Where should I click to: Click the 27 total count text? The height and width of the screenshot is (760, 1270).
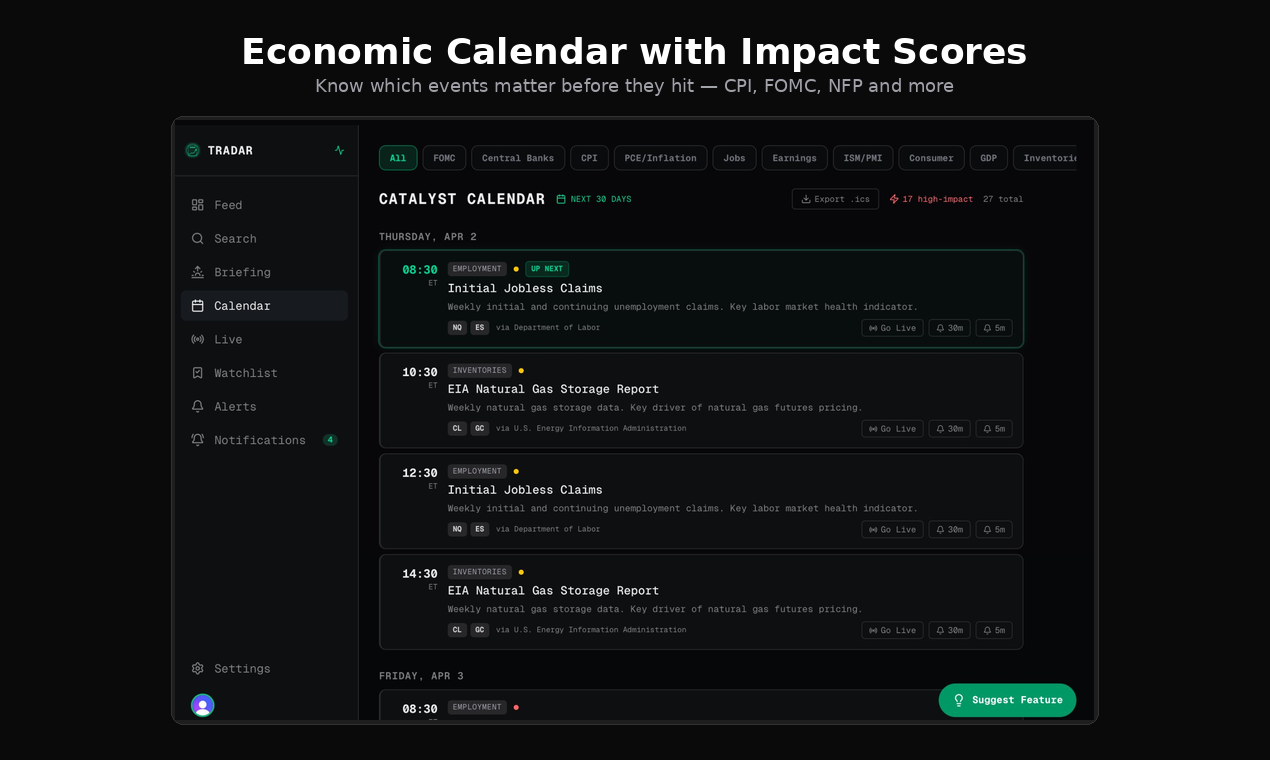click(1003, 199)
